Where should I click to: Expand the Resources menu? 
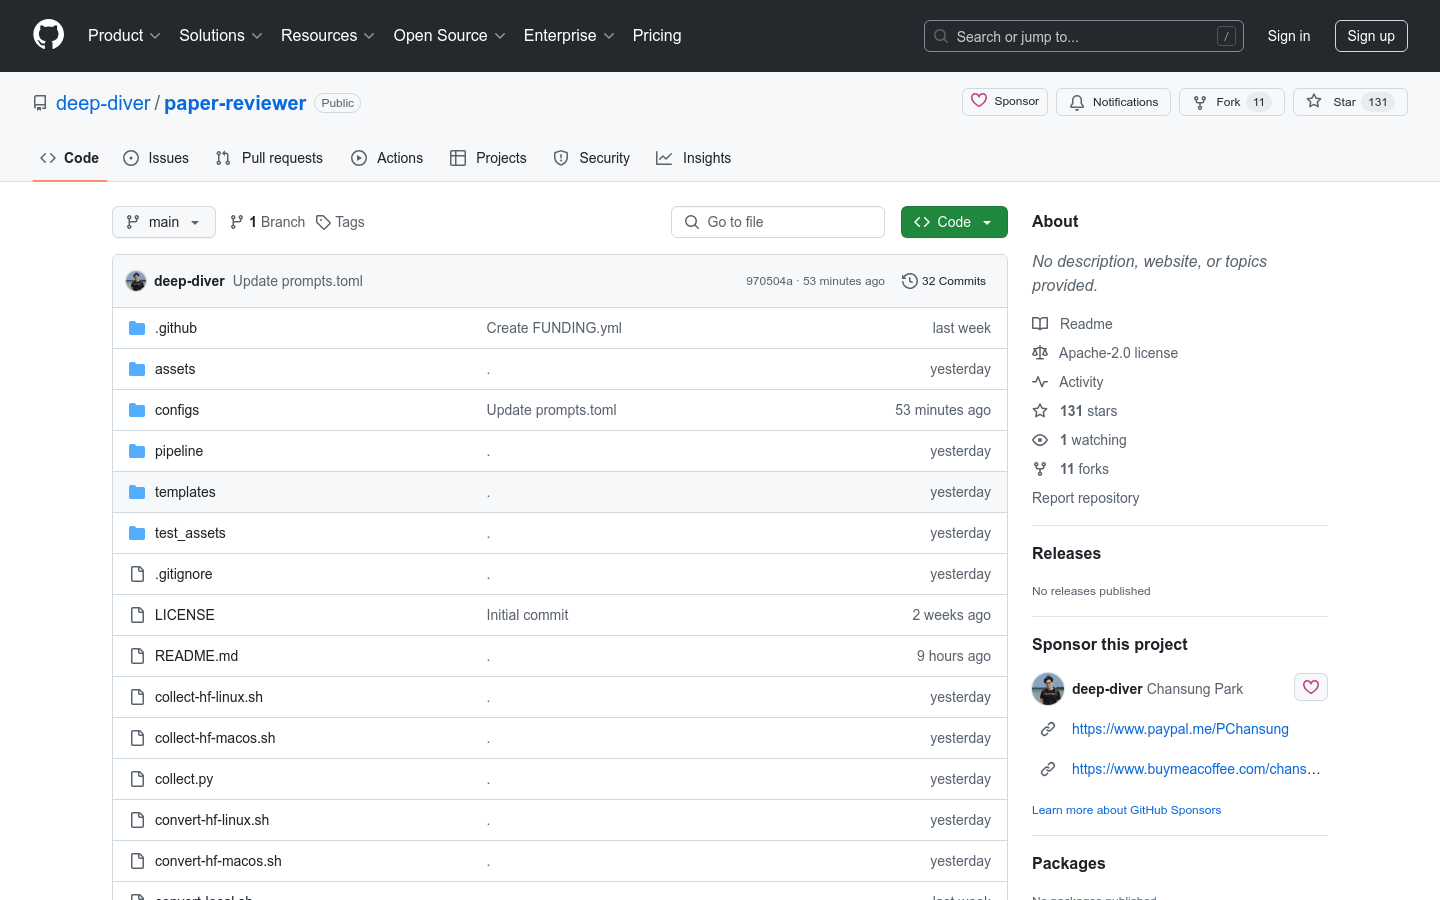328,35
